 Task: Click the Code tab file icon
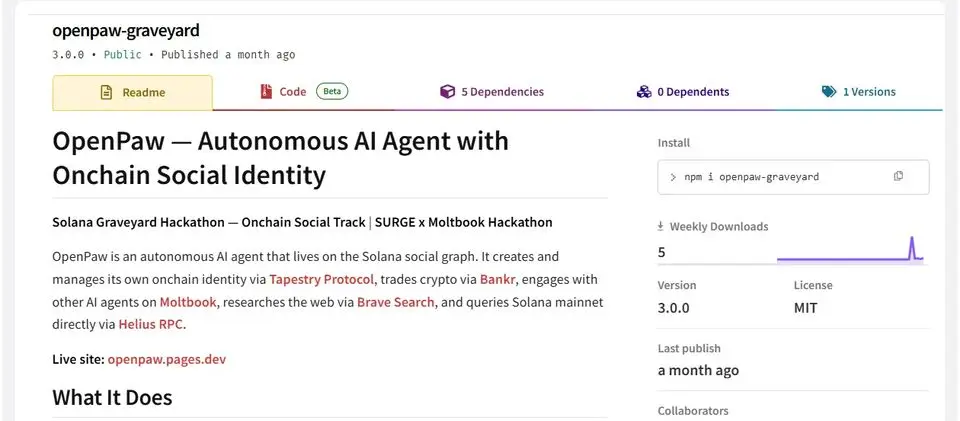(266, 92)
